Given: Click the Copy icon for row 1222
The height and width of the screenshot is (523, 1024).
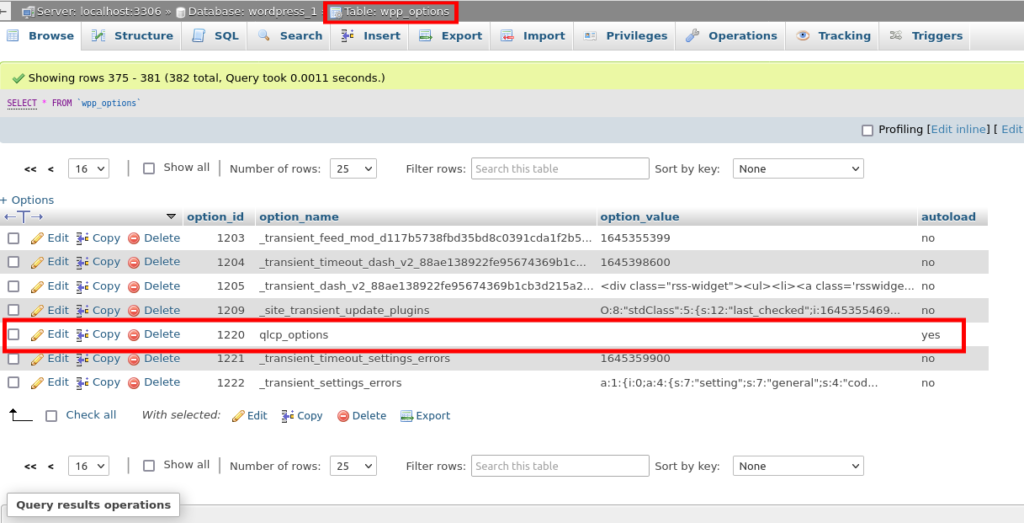Looking at the screenshot, I should coord(82,383).
